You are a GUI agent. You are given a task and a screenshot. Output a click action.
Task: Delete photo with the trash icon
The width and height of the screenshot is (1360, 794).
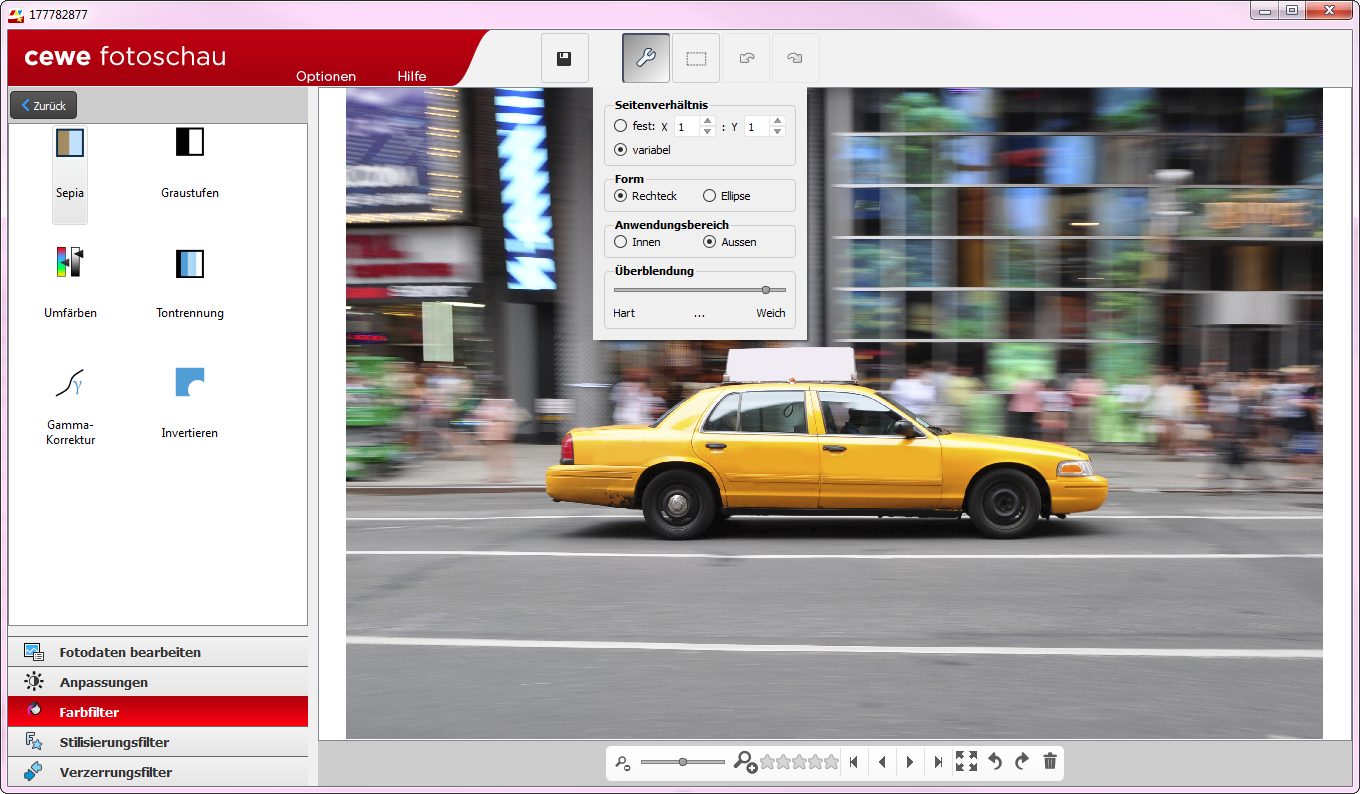point(1050,762)
